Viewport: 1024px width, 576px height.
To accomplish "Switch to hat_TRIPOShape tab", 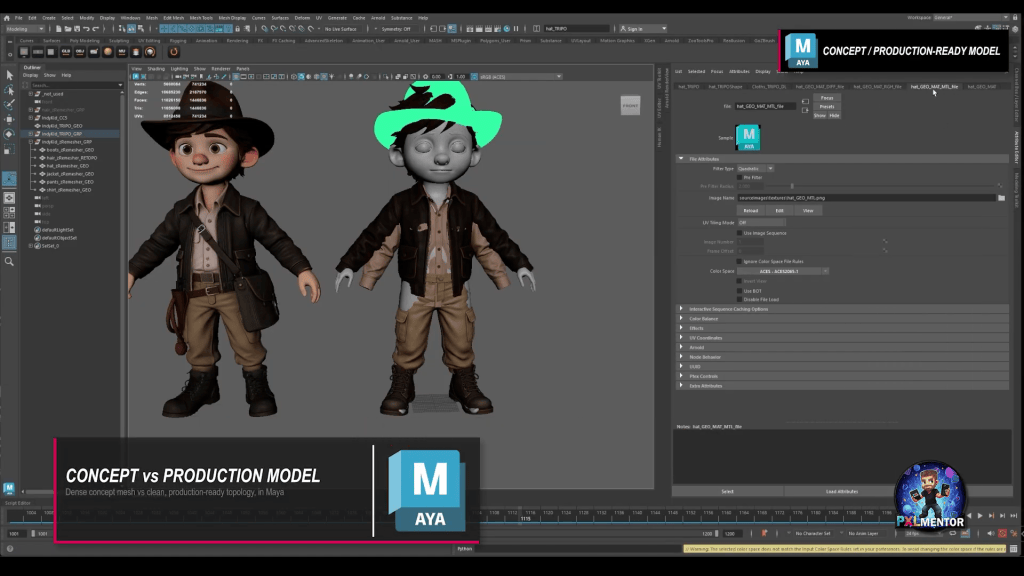I will 726,86.
